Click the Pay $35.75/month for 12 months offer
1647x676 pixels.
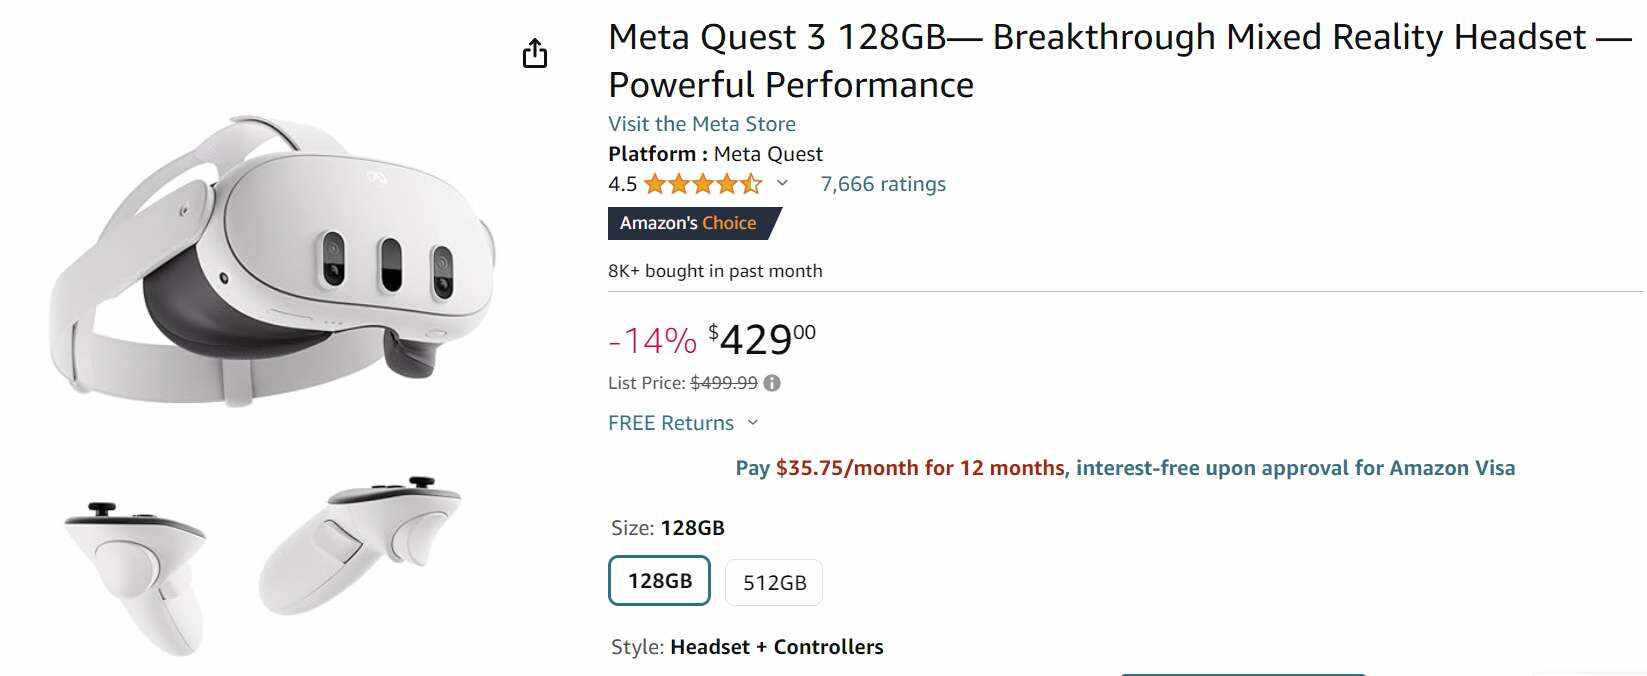(x=900, y=468)
